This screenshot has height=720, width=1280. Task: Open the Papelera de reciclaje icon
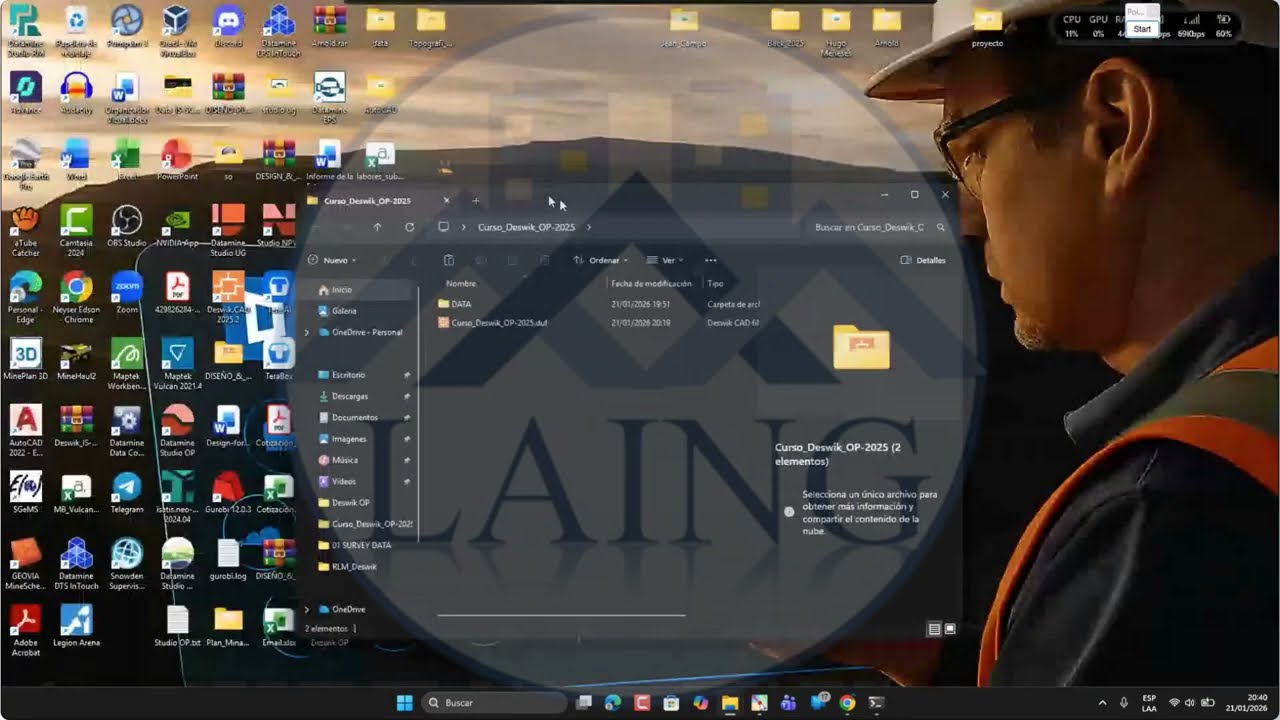pos(76,31)
